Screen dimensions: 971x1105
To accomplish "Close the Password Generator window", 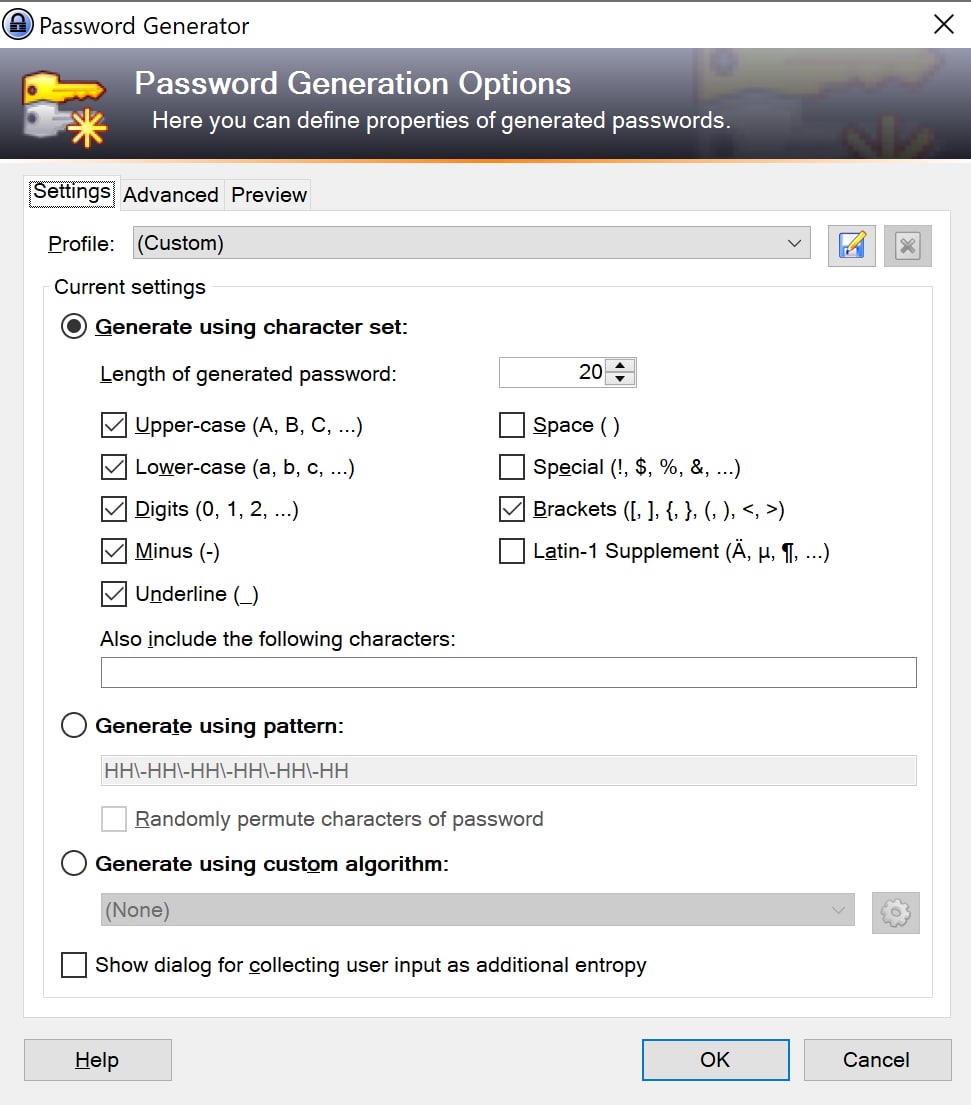I will tap(944, 24).
